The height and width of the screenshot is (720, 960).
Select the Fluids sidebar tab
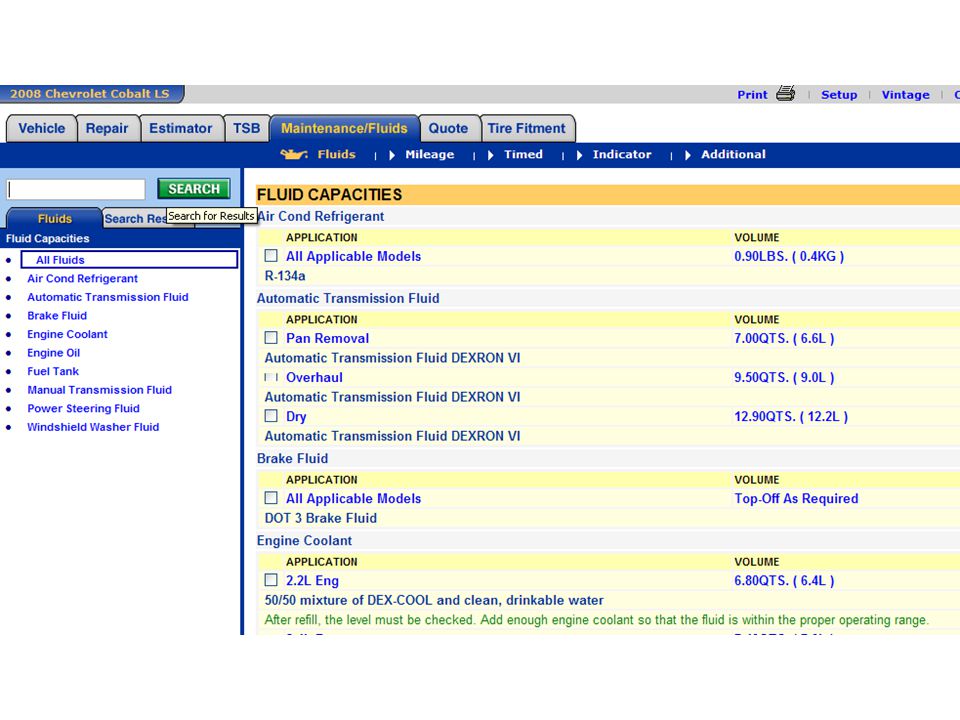(54, 219)
